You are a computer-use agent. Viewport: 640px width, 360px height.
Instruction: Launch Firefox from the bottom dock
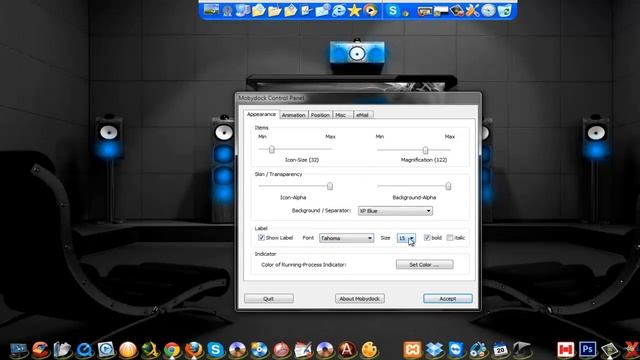coord(194,350)
